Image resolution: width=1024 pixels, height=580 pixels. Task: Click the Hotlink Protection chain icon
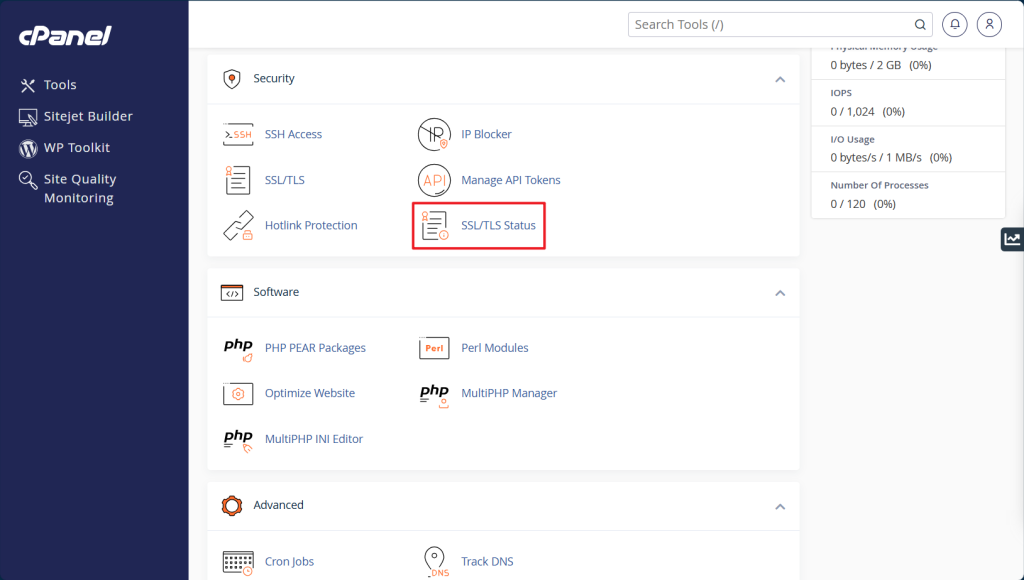pos(238,225)
